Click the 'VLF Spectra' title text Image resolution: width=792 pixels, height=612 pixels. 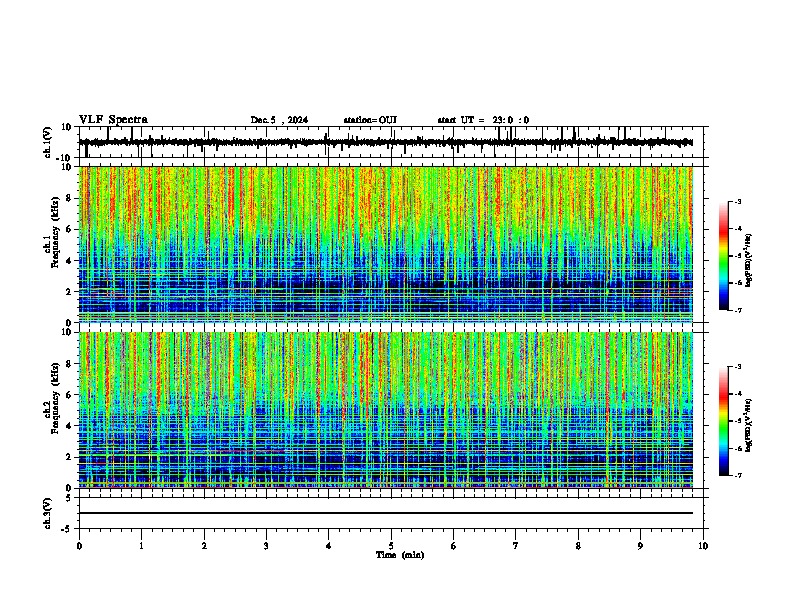click(x=113, y=120)
